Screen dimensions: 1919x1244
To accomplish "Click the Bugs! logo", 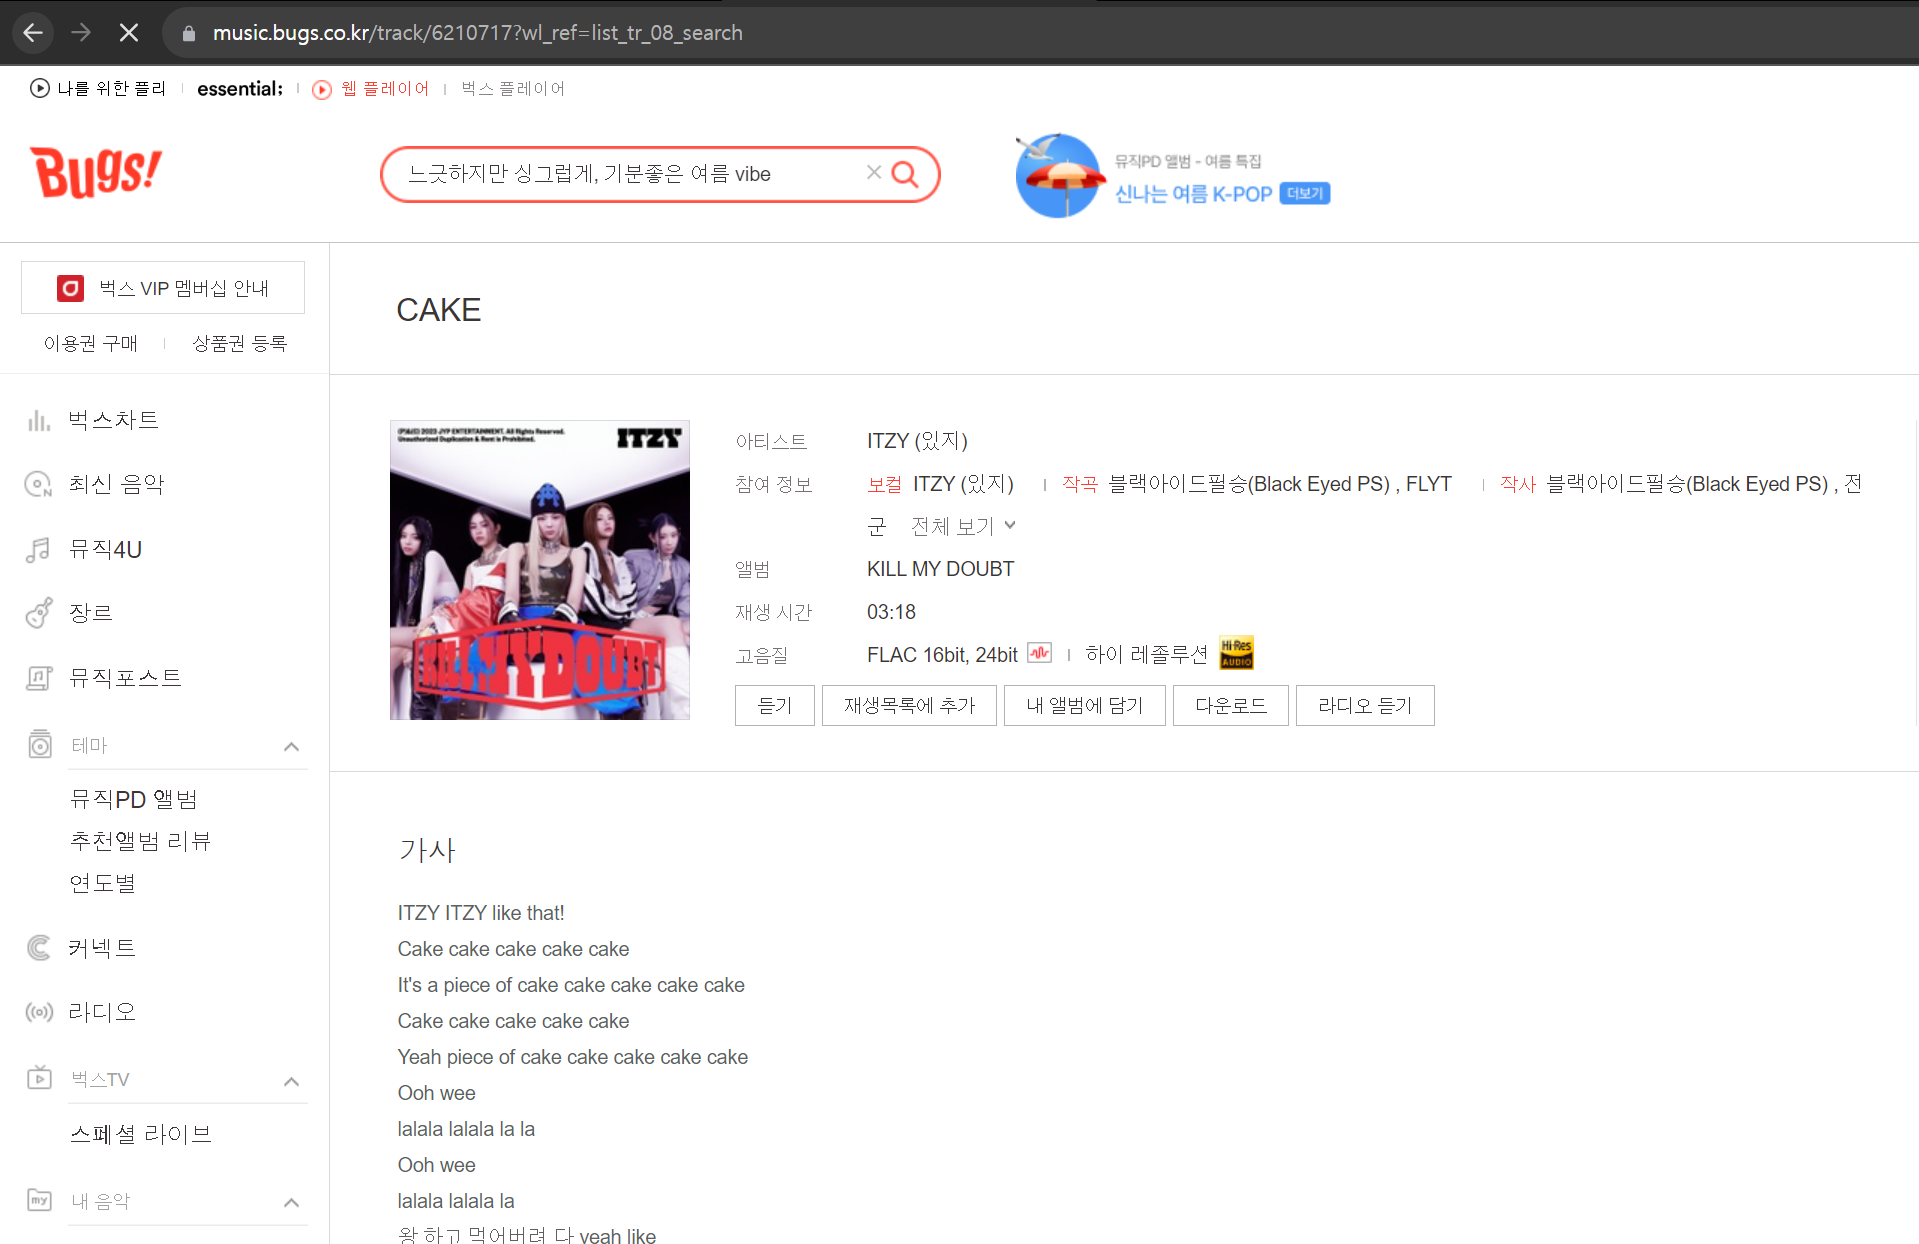I will [96, 172].
